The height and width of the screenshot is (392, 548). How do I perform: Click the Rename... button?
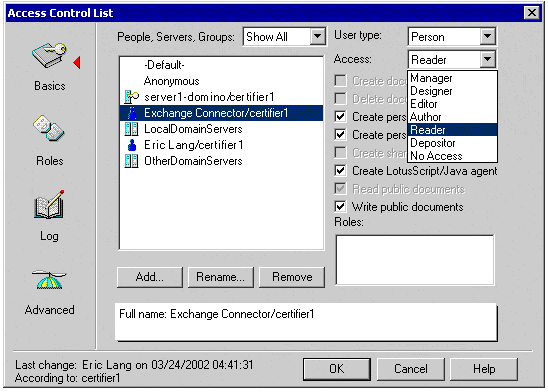click(221, 277)
